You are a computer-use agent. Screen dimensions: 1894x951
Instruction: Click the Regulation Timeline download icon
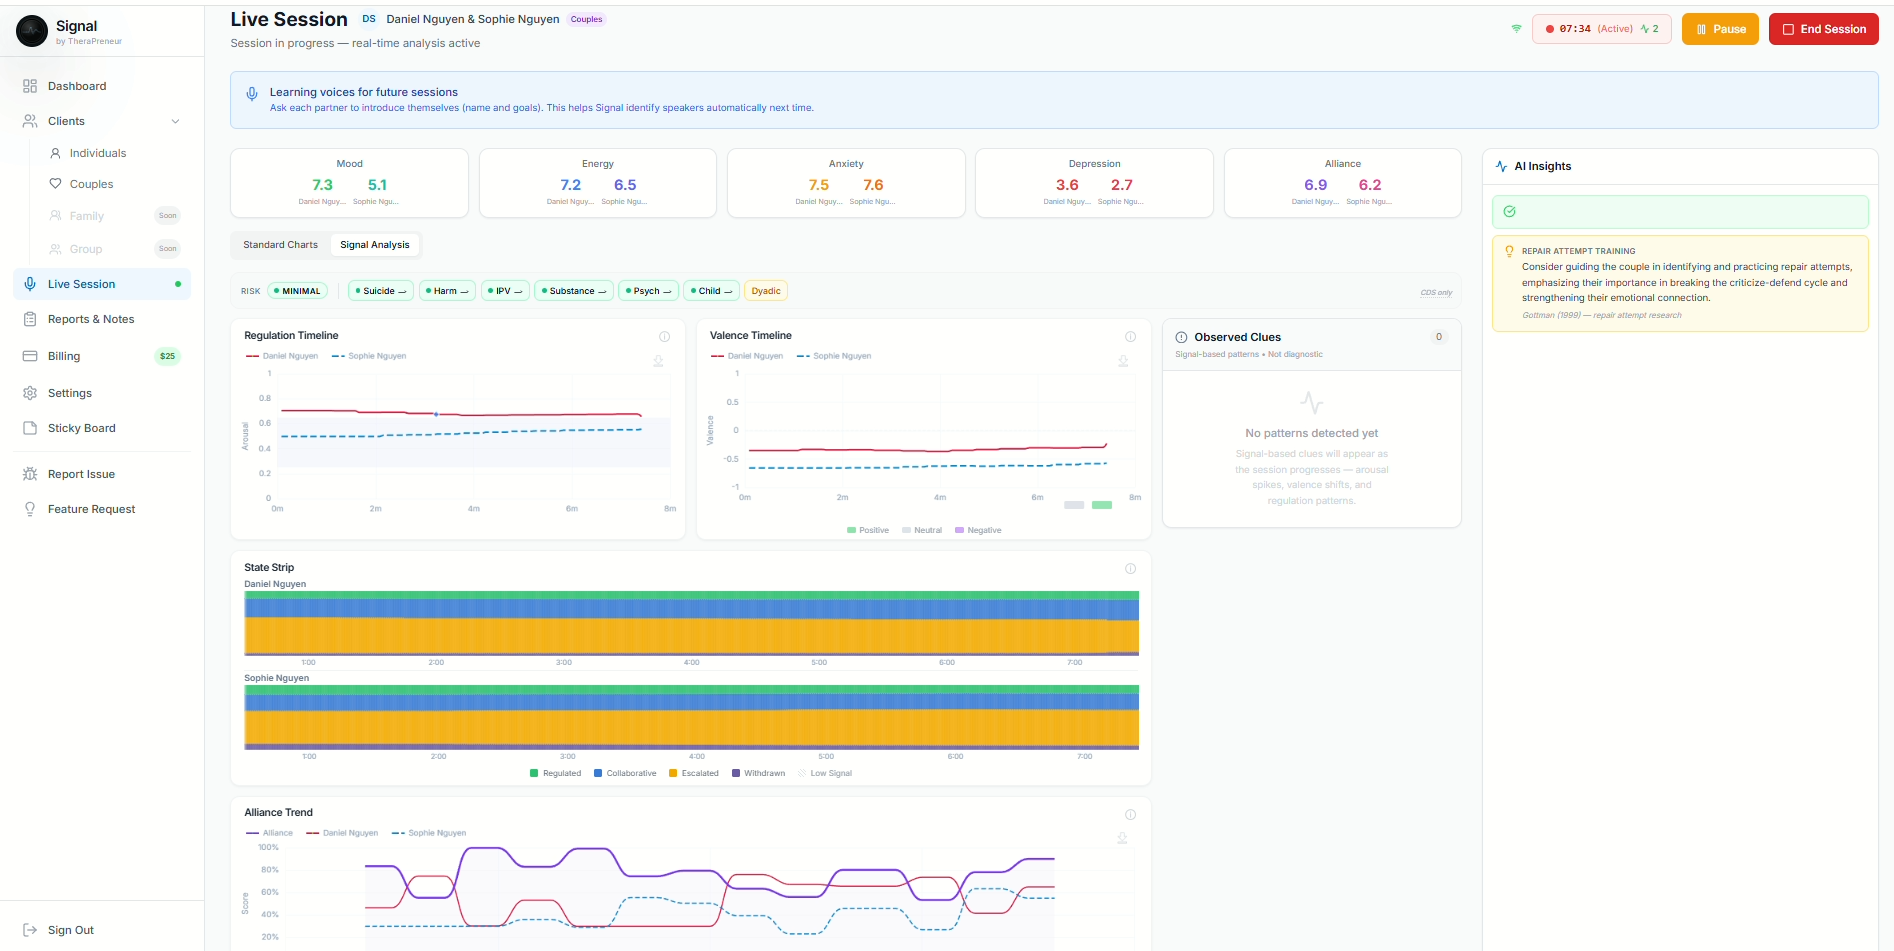(x=658, y=361)
